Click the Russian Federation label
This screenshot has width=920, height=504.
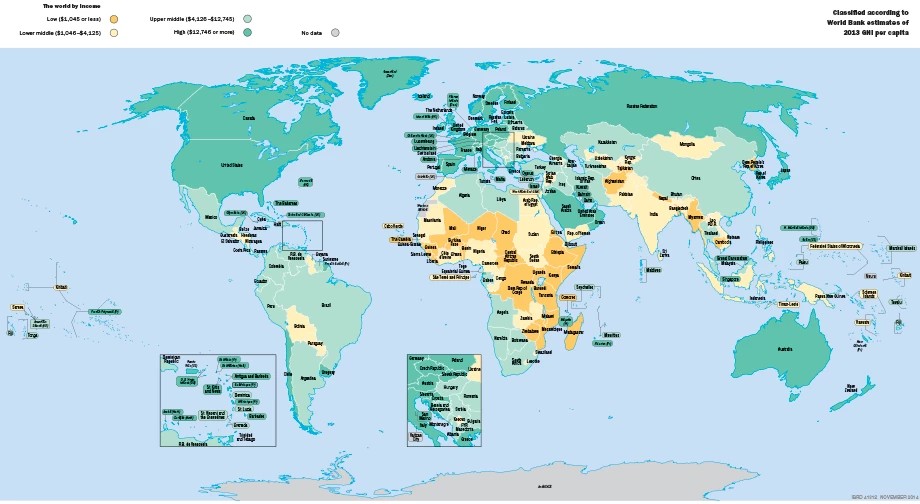[x=642, y=107]
